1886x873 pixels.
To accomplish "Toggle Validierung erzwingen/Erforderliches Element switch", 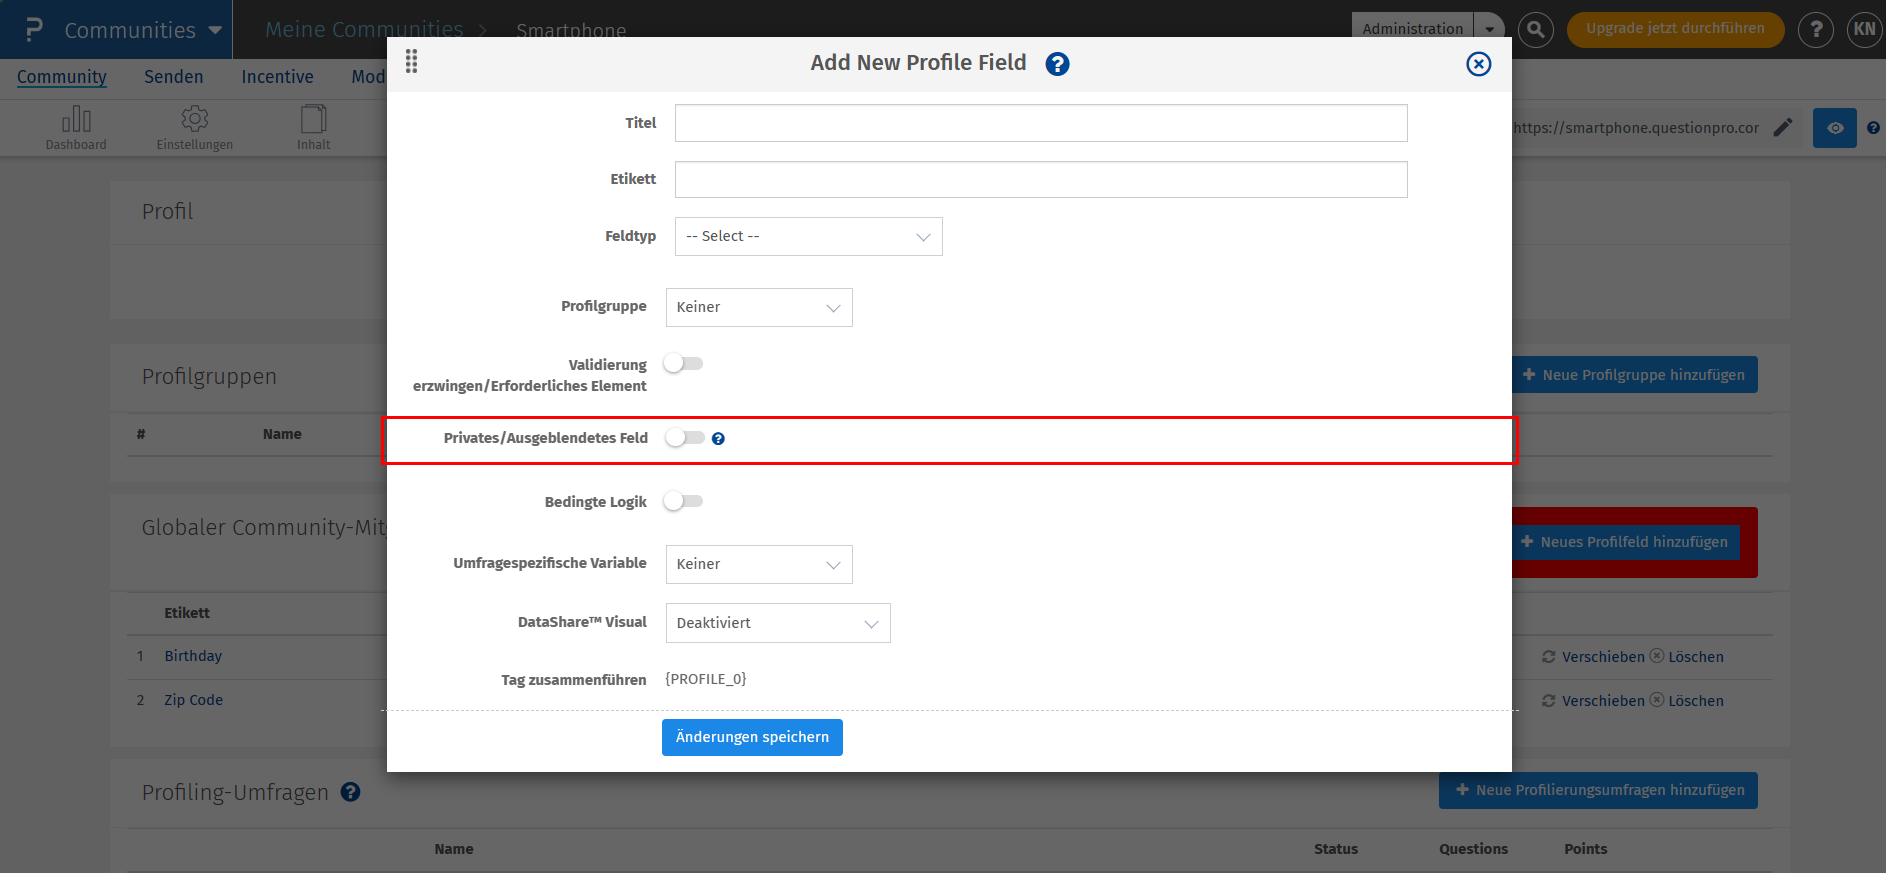I will [x=684, y=364].
